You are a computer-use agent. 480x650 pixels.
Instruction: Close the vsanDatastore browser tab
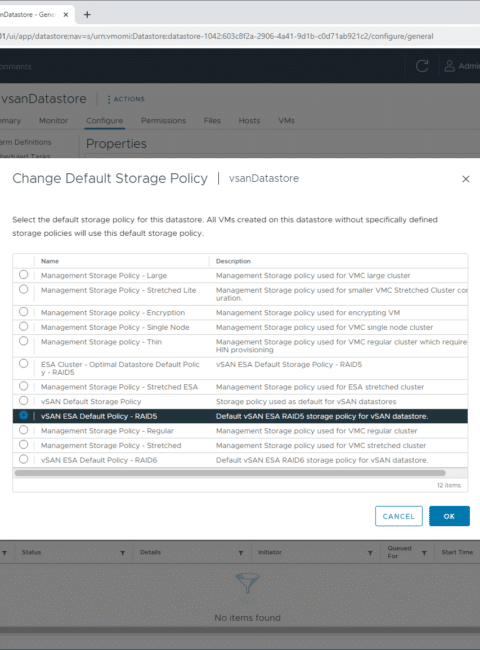click(x=65, y=15)
